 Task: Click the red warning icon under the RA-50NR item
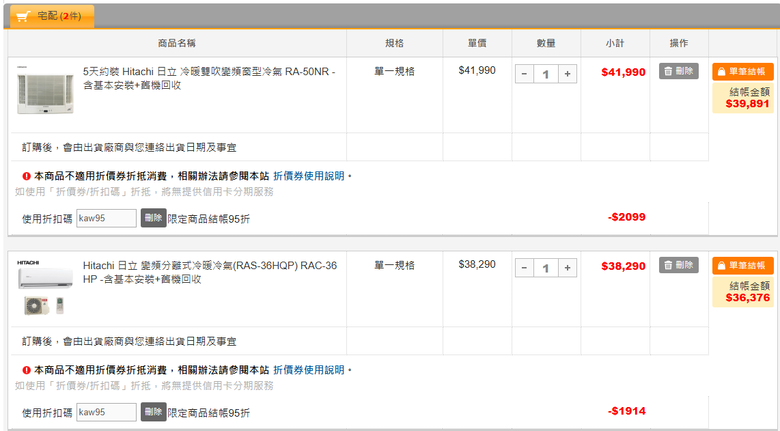(x=26, y=176)
